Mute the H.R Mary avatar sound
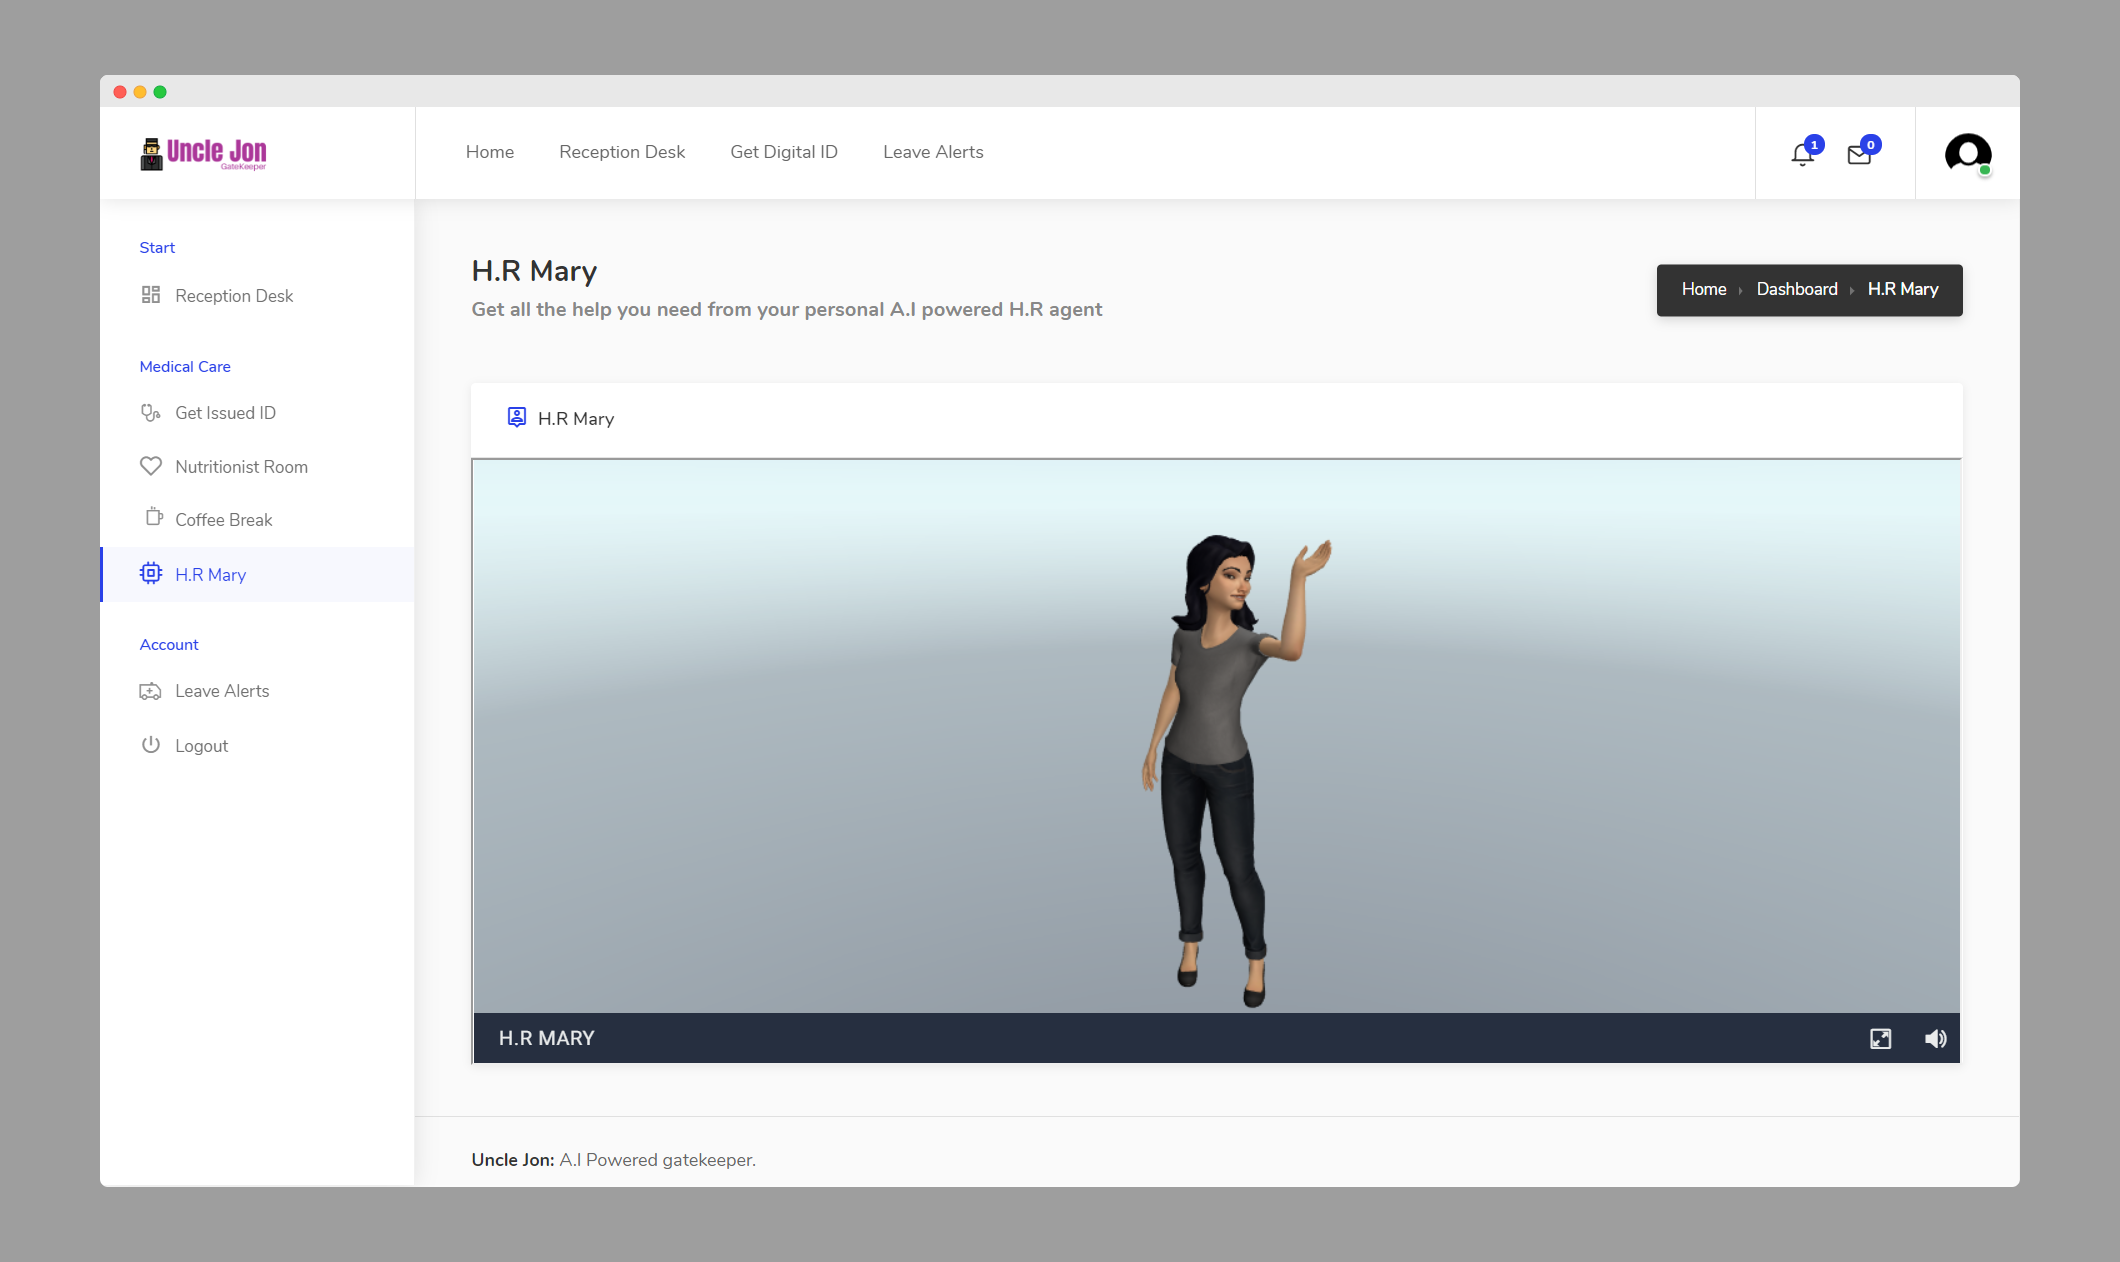The width and height of the screenshot is (2120, 1262). pos(1935,1039)
